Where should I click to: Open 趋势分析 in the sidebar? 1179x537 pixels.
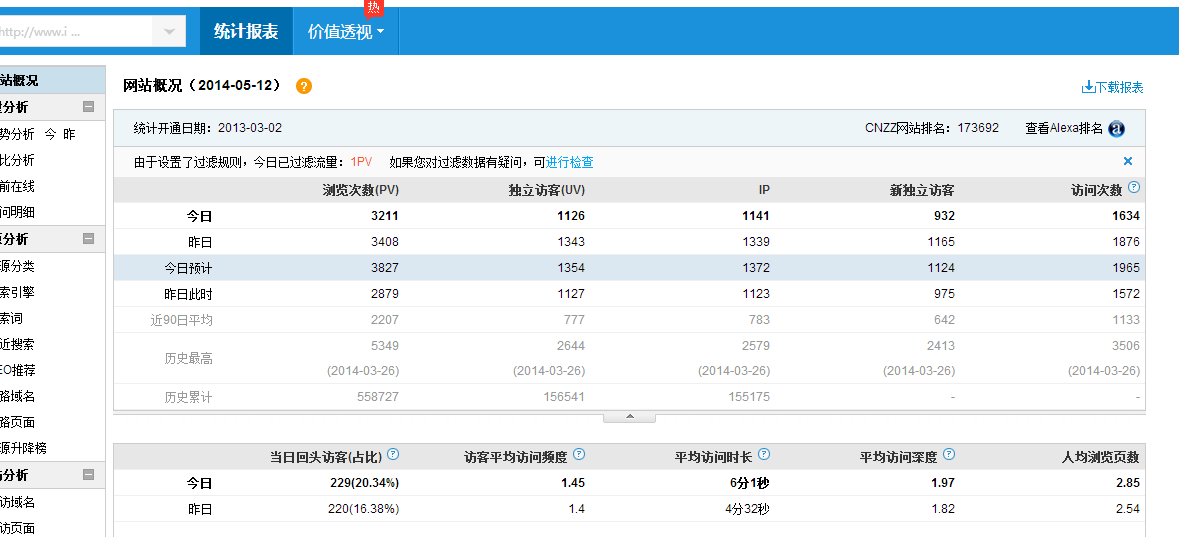pos(17,135)
